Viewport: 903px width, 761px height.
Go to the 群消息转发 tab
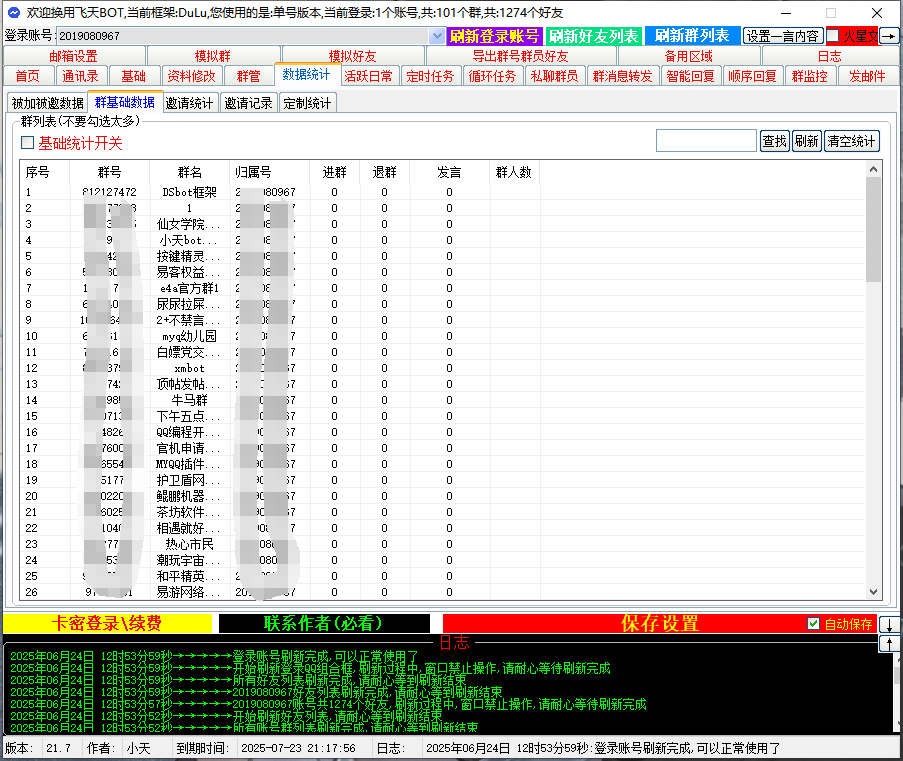(623, 76)
